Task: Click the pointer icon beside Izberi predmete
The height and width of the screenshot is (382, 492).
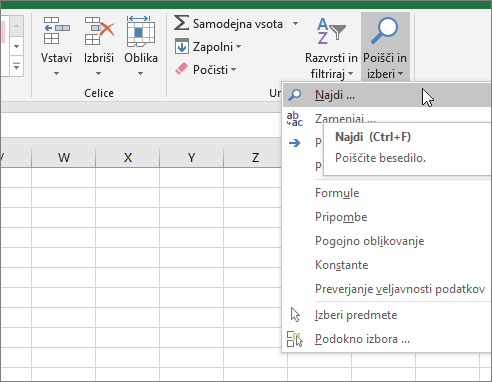Action: coord(295,315)
